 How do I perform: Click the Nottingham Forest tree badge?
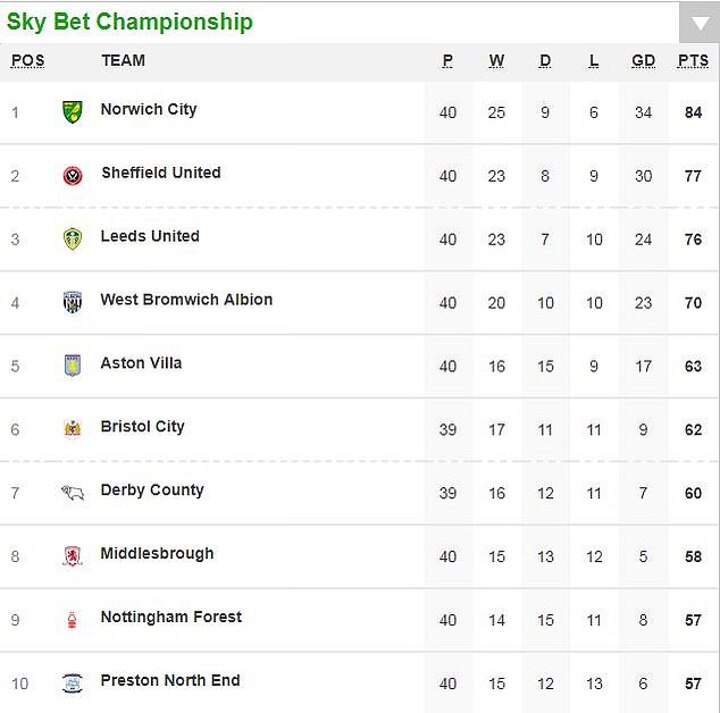point(72,620)
